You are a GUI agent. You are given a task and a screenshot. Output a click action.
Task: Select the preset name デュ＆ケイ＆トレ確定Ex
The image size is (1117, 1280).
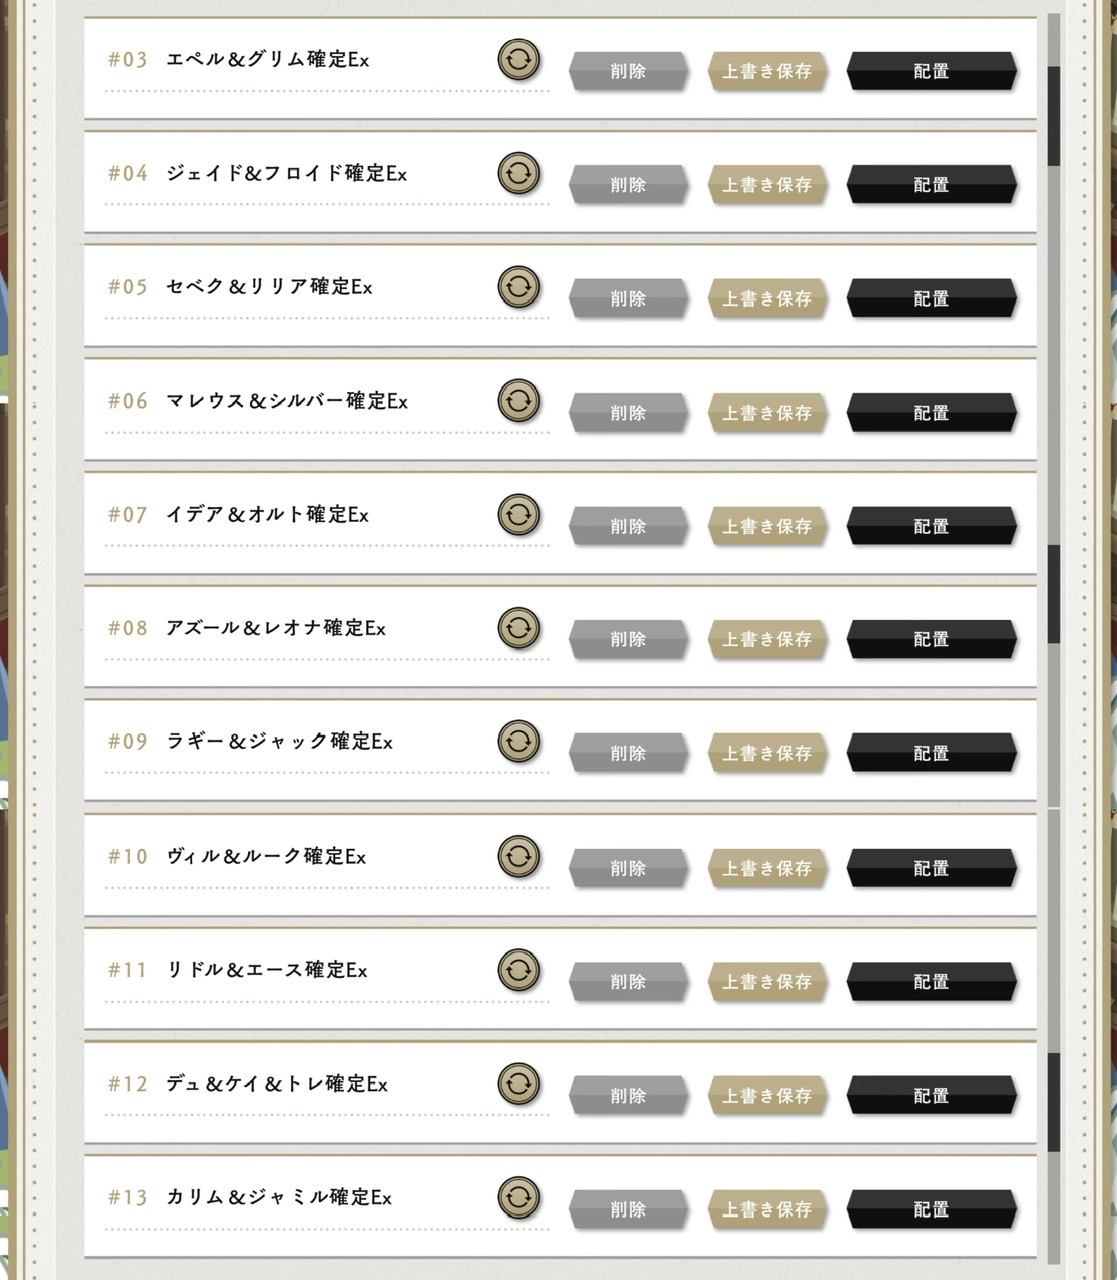click(277, 1084)
